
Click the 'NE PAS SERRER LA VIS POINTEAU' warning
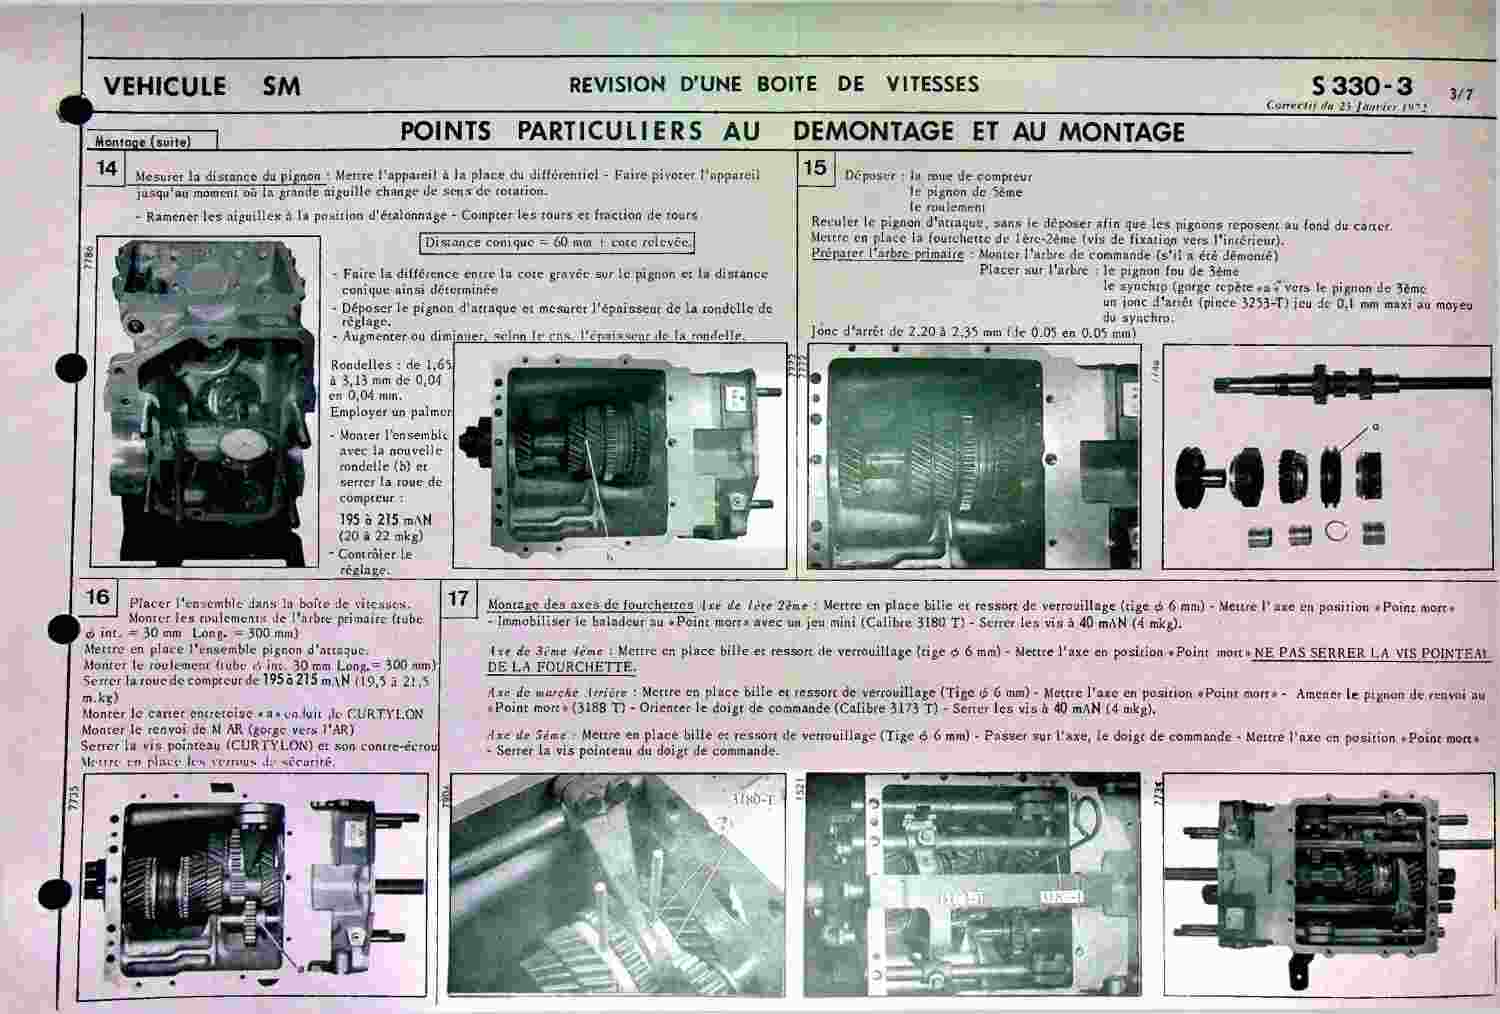(x=1371, y=652)
